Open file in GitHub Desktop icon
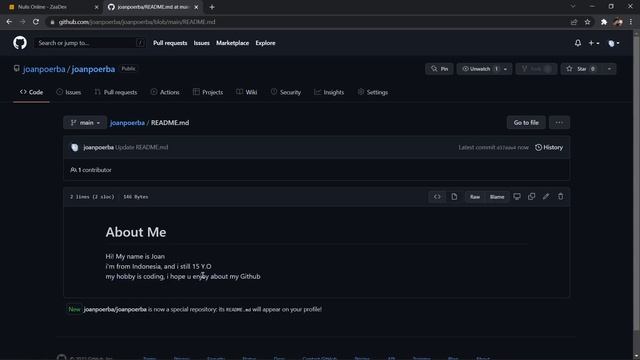The height and width of the screenshot is (360, 640). click(x=517, y=196)
